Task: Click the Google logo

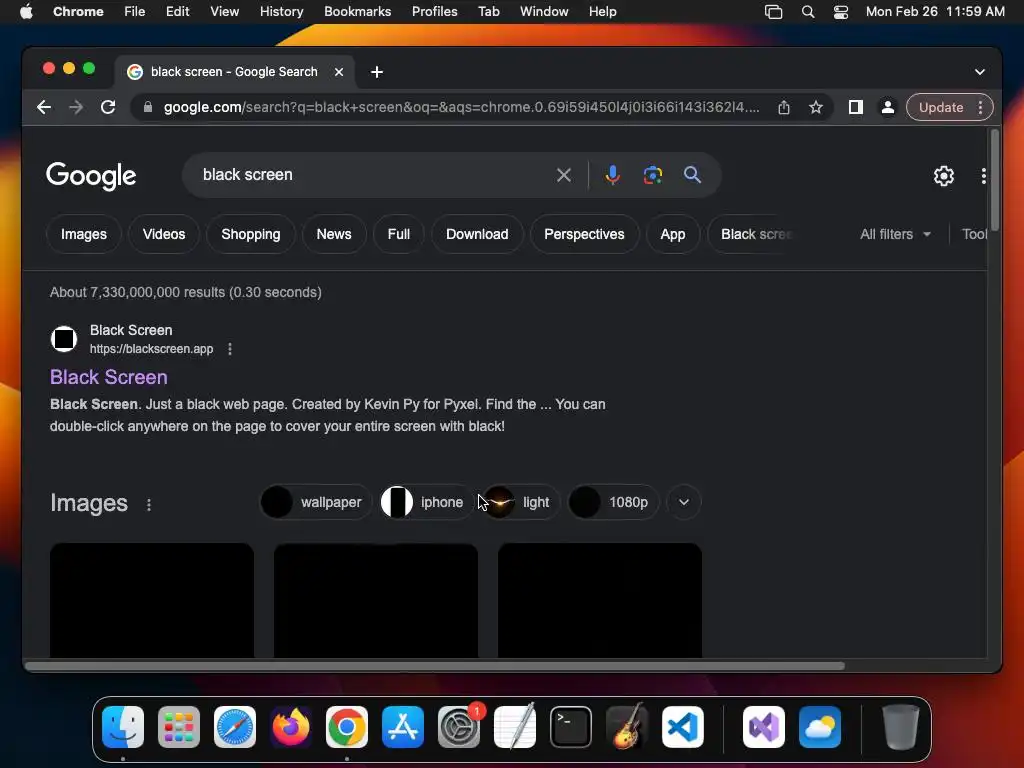Action: [x=91, y=176]
